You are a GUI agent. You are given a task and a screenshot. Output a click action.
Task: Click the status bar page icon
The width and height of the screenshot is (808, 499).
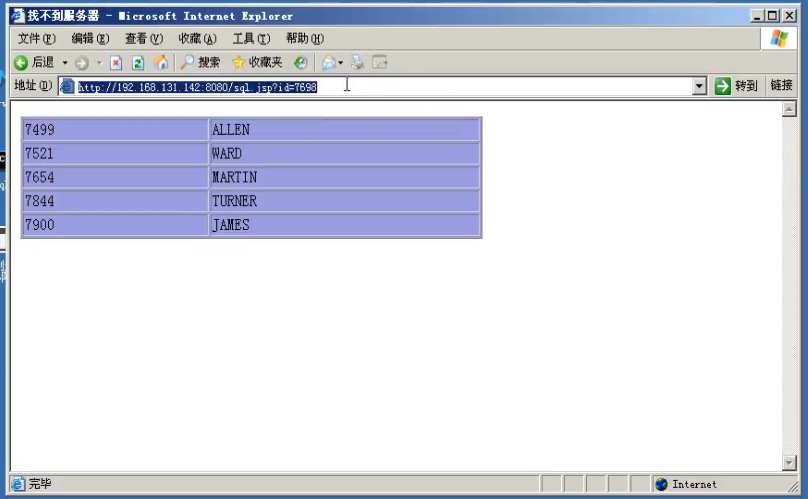18,484
